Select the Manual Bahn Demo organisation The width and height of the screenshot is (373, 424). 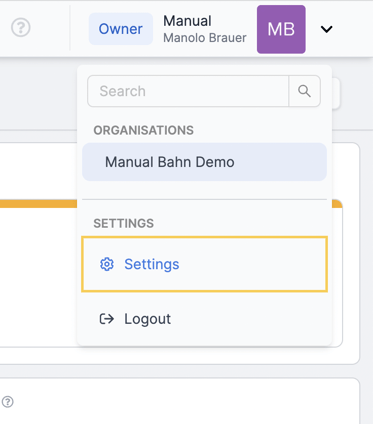204,162
